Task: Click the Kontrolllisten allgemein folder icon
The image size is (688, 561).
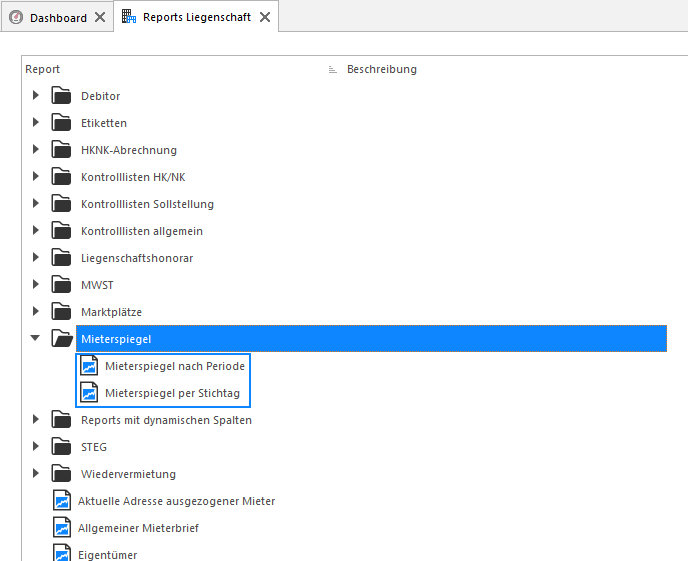Action: [x=61, y=230]
